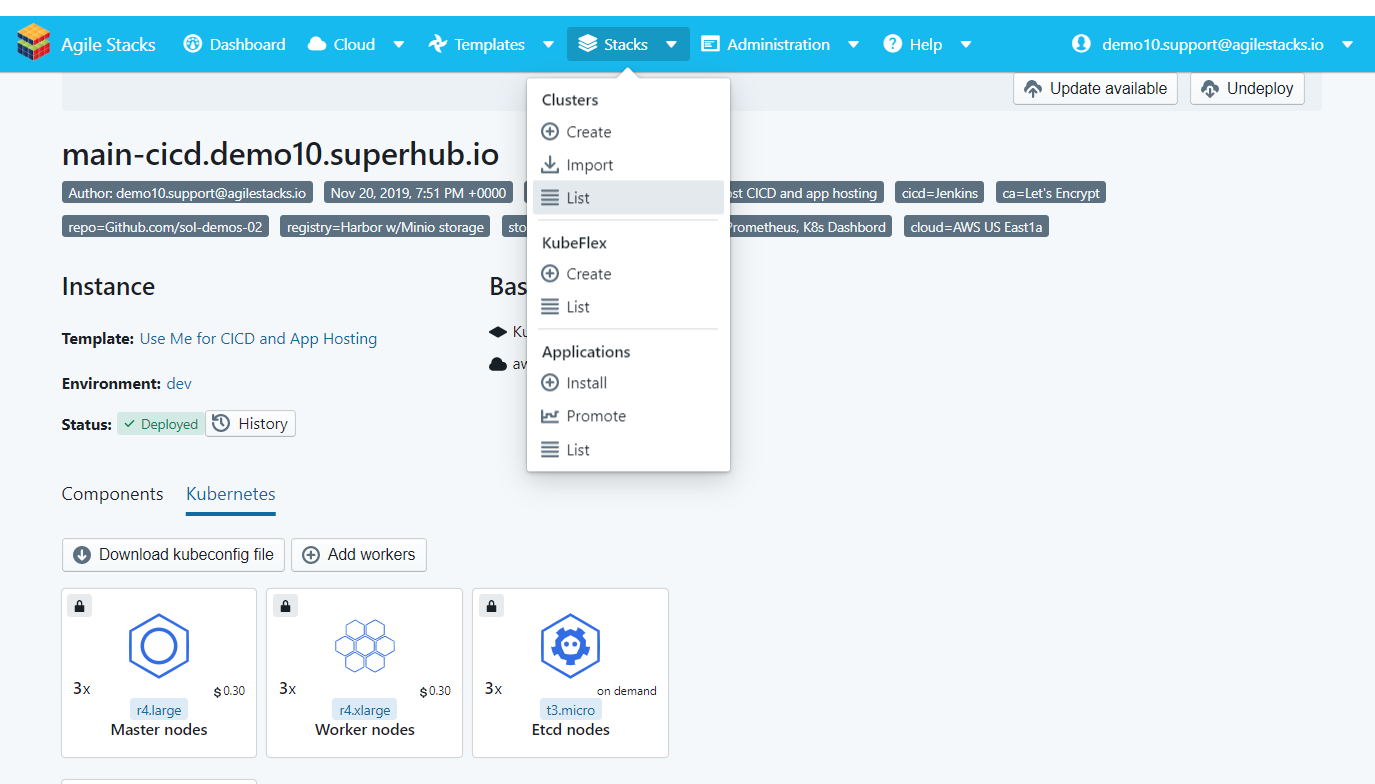
Task: Click the t3.micro instance type tag
Action: 570,710
